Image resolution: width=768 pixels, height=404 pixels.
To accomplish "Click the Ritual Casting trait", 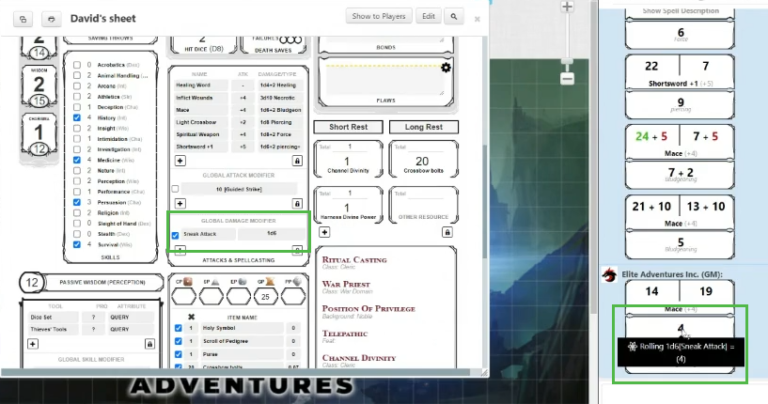I will click(x=354, y=260).
